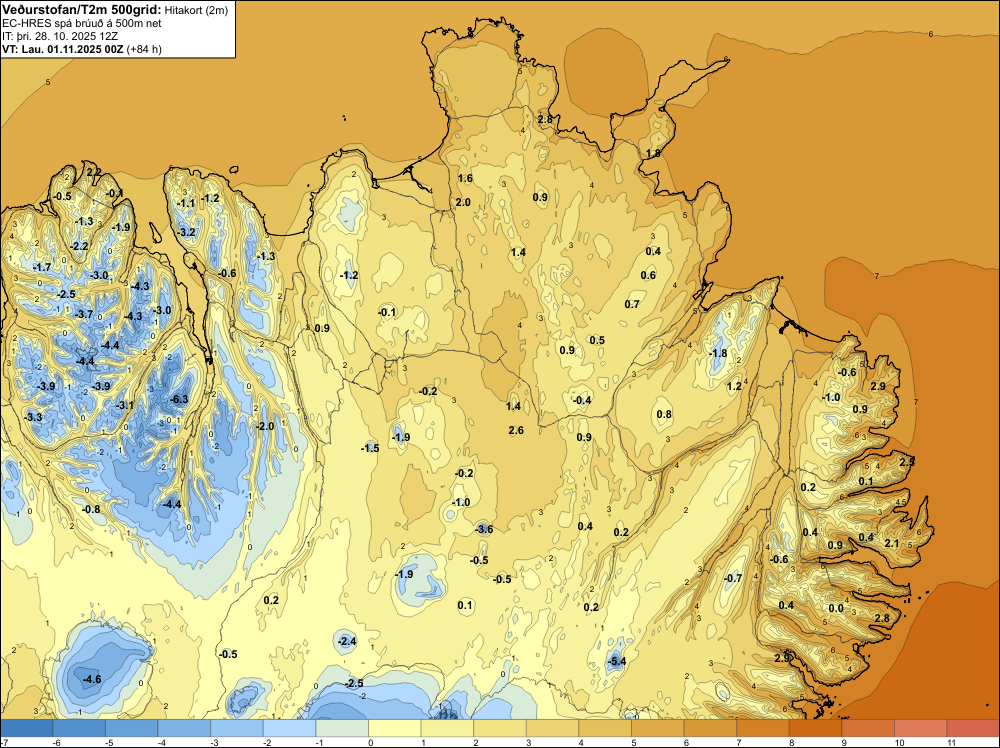Click the -0.8 temperature label
1000x748 pixels.
(x=91, y=509)
